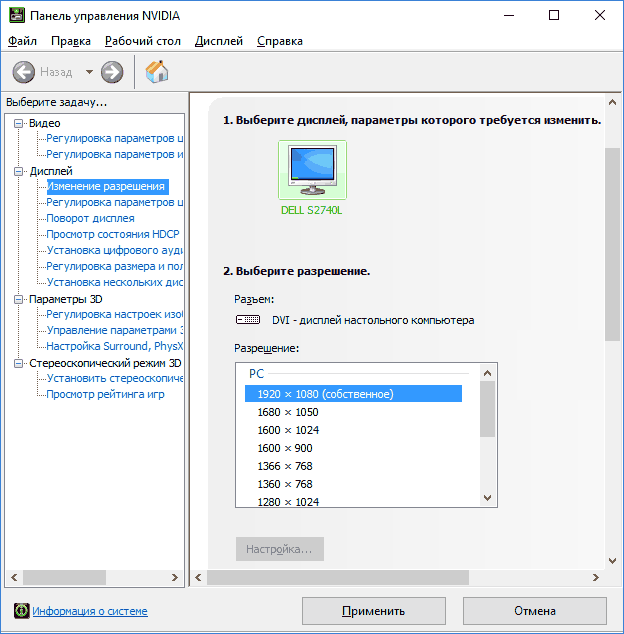624x634 pixels.
Task: Click resolution list scroll down arrow
Action: coord(487,498)
